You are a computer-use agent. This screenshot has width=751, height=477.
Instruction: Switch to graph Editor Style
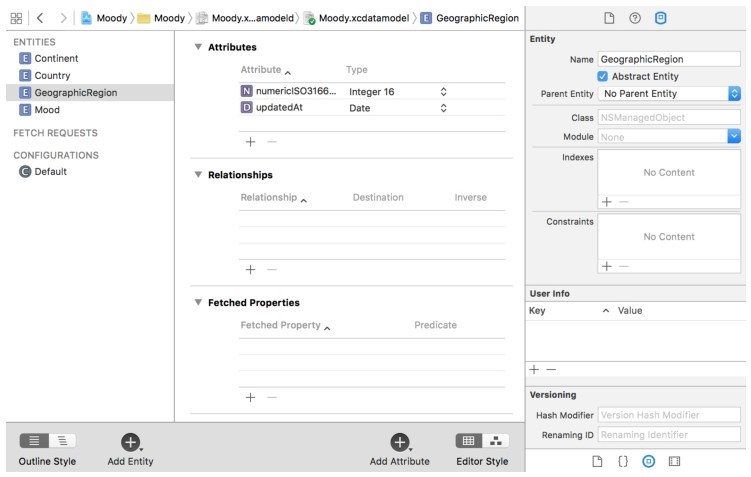pos(495,441)
